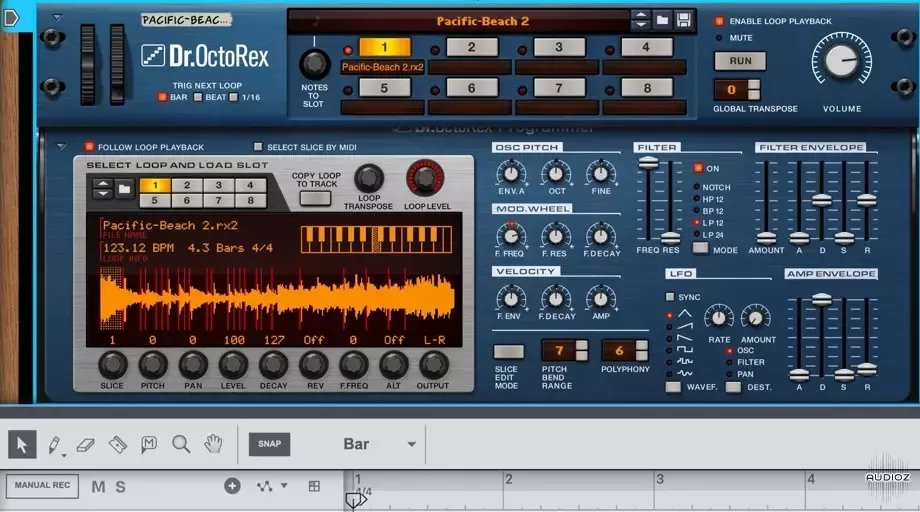Click the LFO Rate knob

coord(719,317)
